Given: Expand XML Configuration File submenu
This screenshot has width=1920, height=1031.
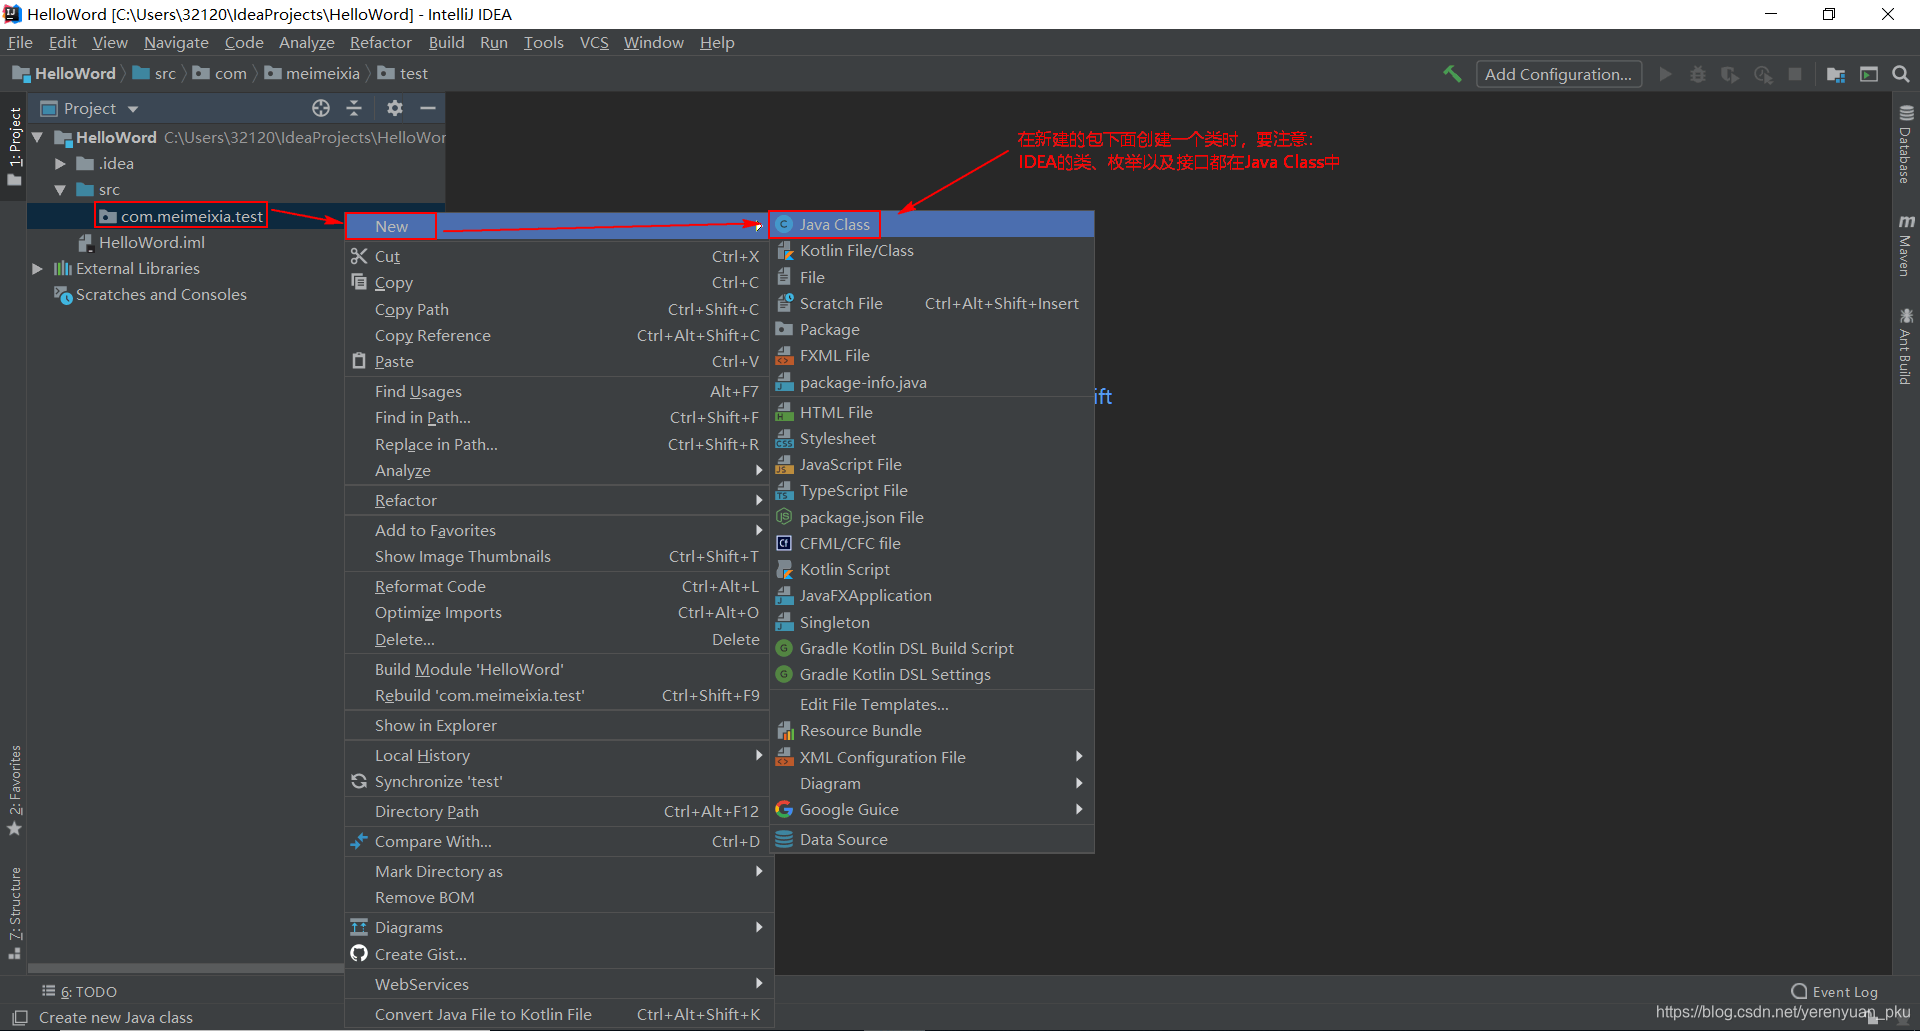Looking at the screenshot, I should coord(932,757).
